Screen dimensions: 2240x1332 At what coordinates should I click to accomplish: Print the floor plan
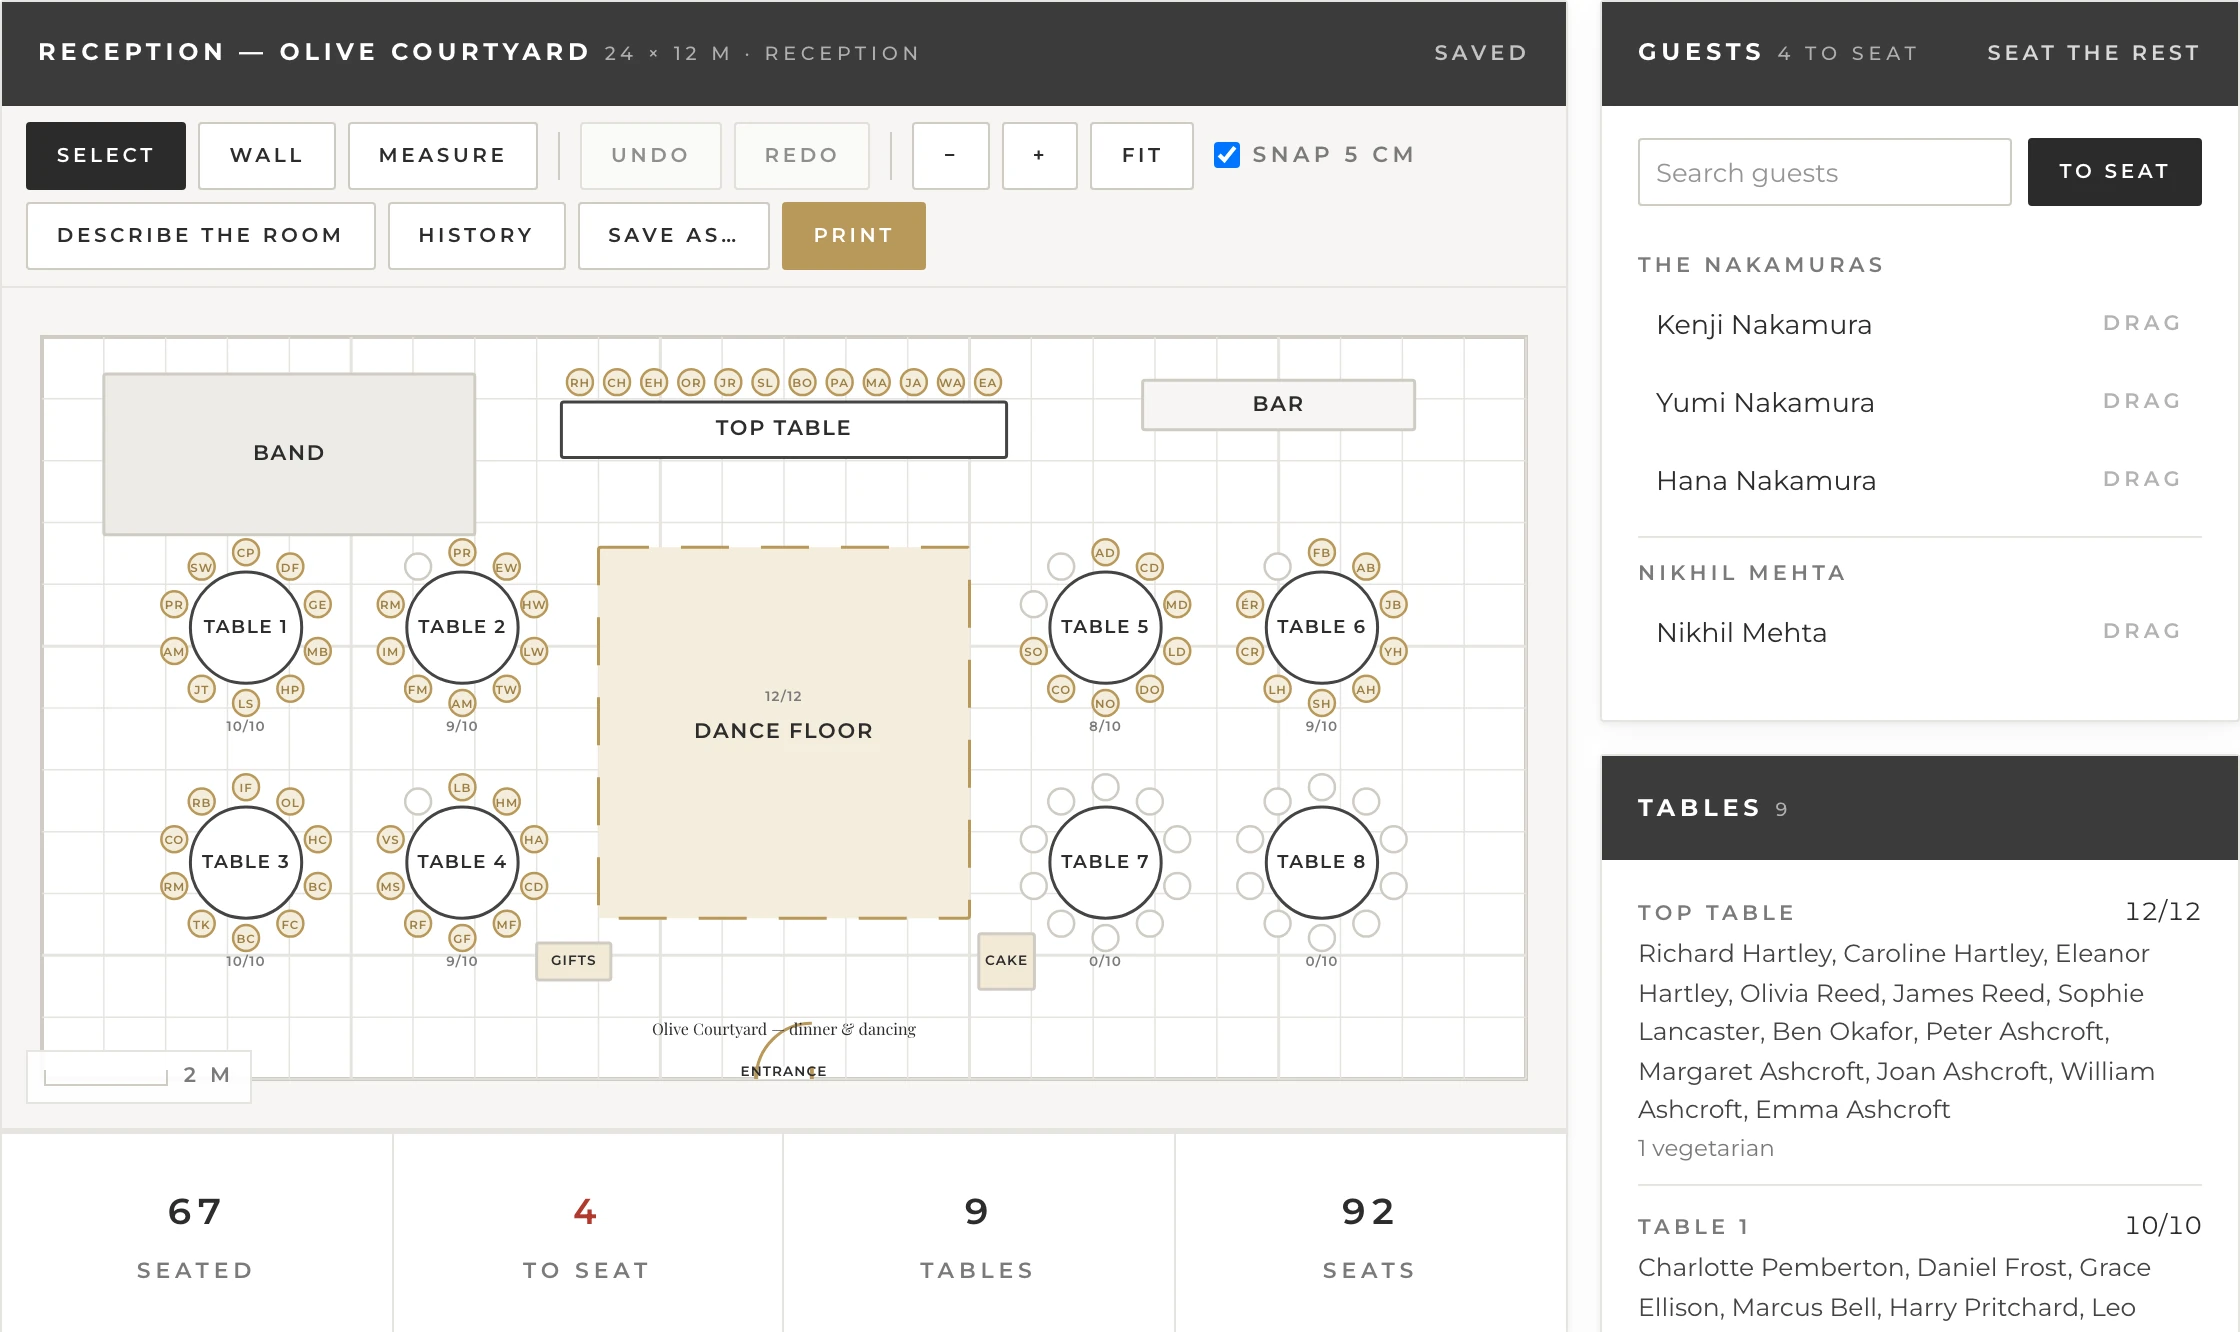(853, 235)
